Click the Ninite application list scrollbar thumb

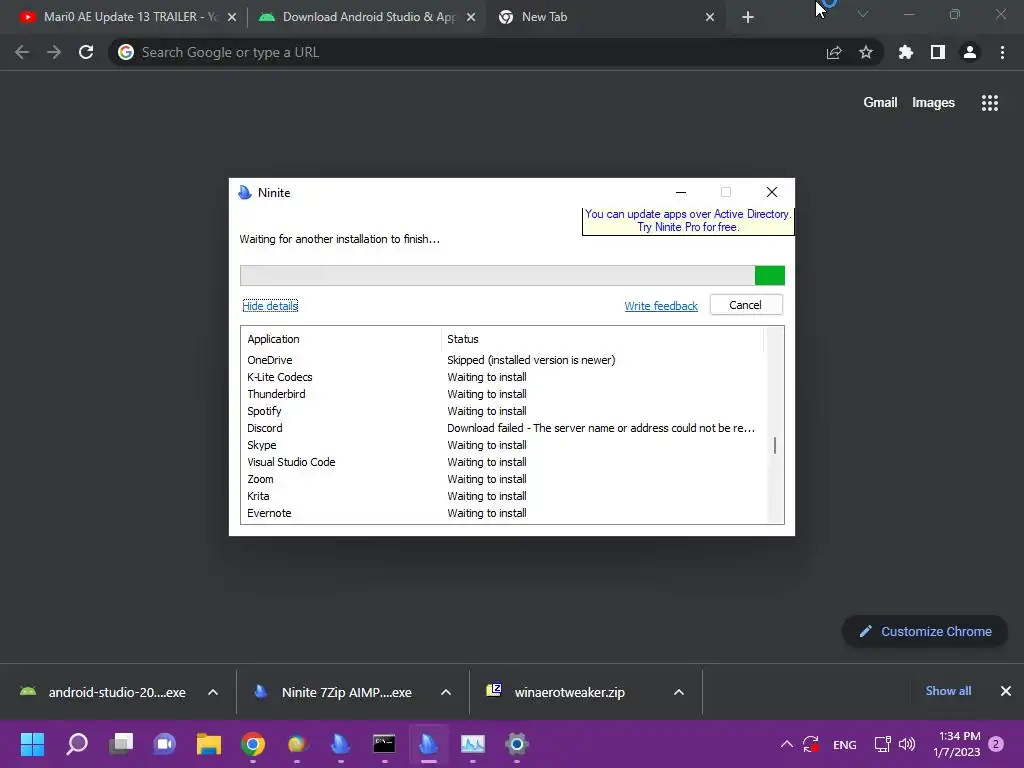point(775,445)
